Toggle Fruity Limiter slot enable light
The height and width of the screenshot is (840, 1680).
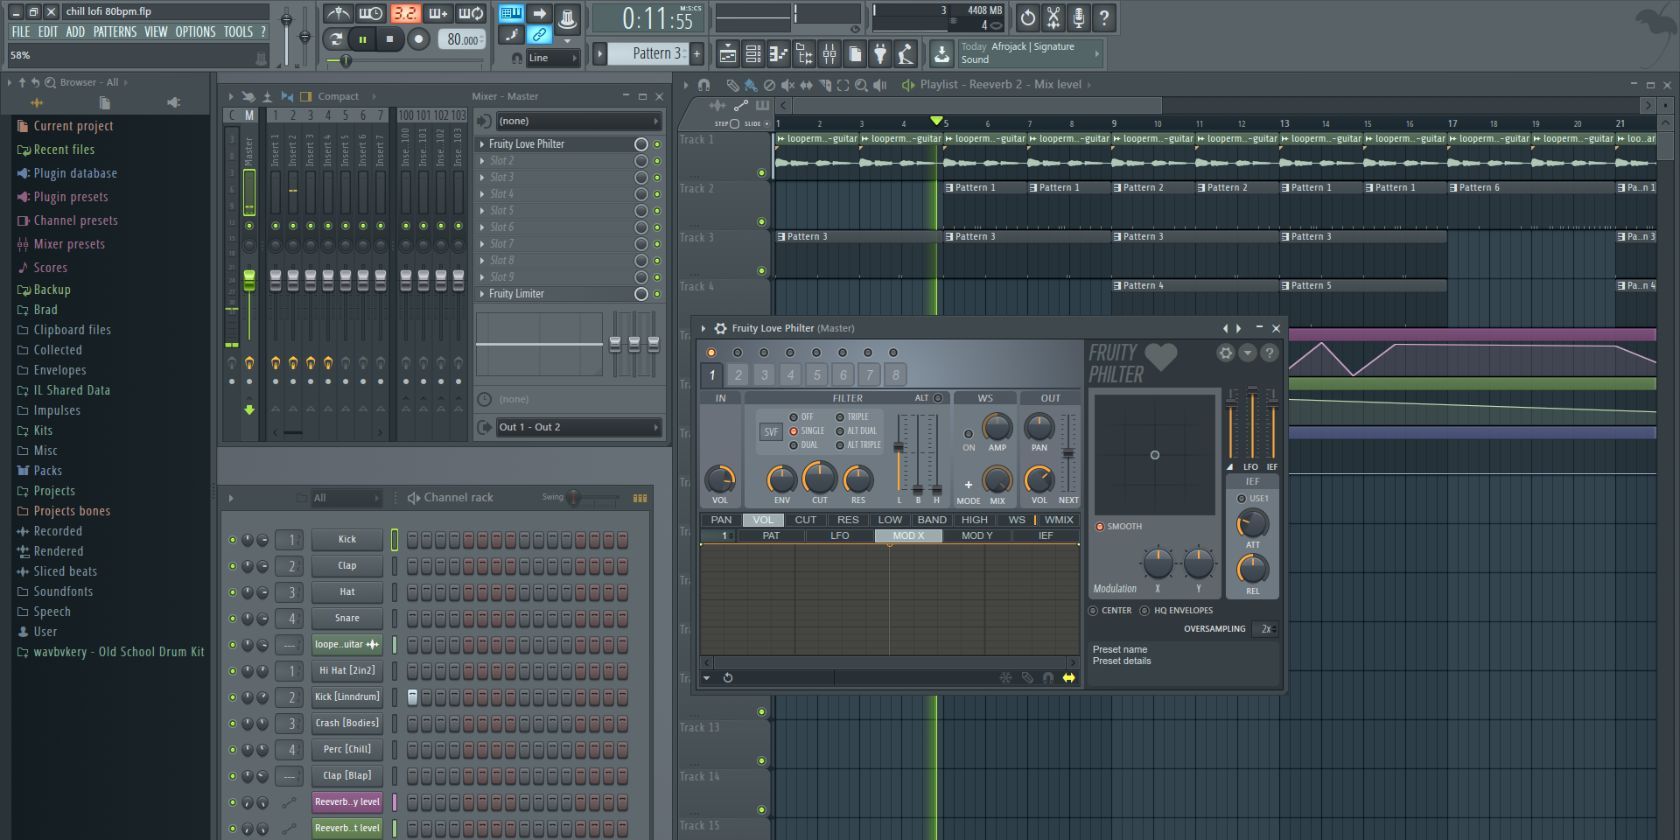point(657,294)
